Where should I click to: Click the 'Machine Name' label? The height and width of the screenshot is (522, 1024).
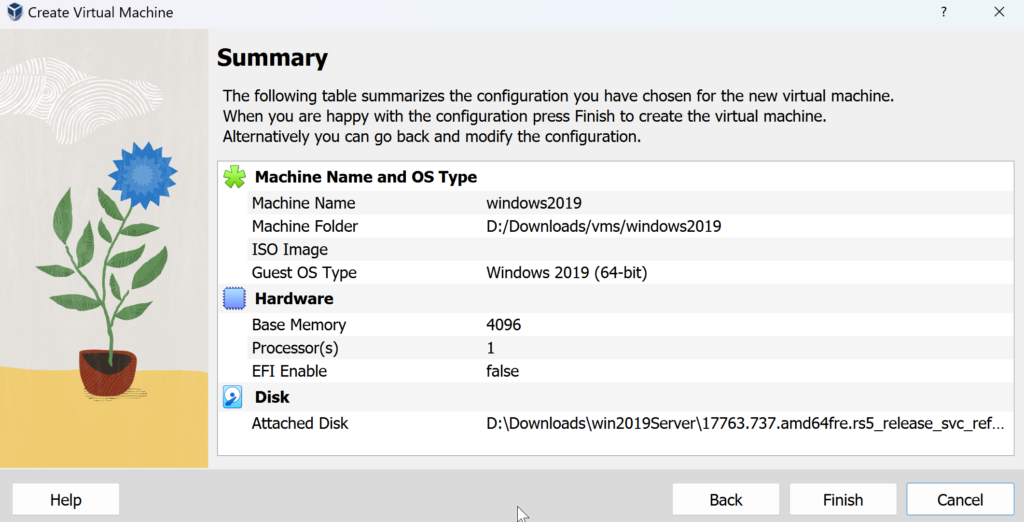click(304, 203)
